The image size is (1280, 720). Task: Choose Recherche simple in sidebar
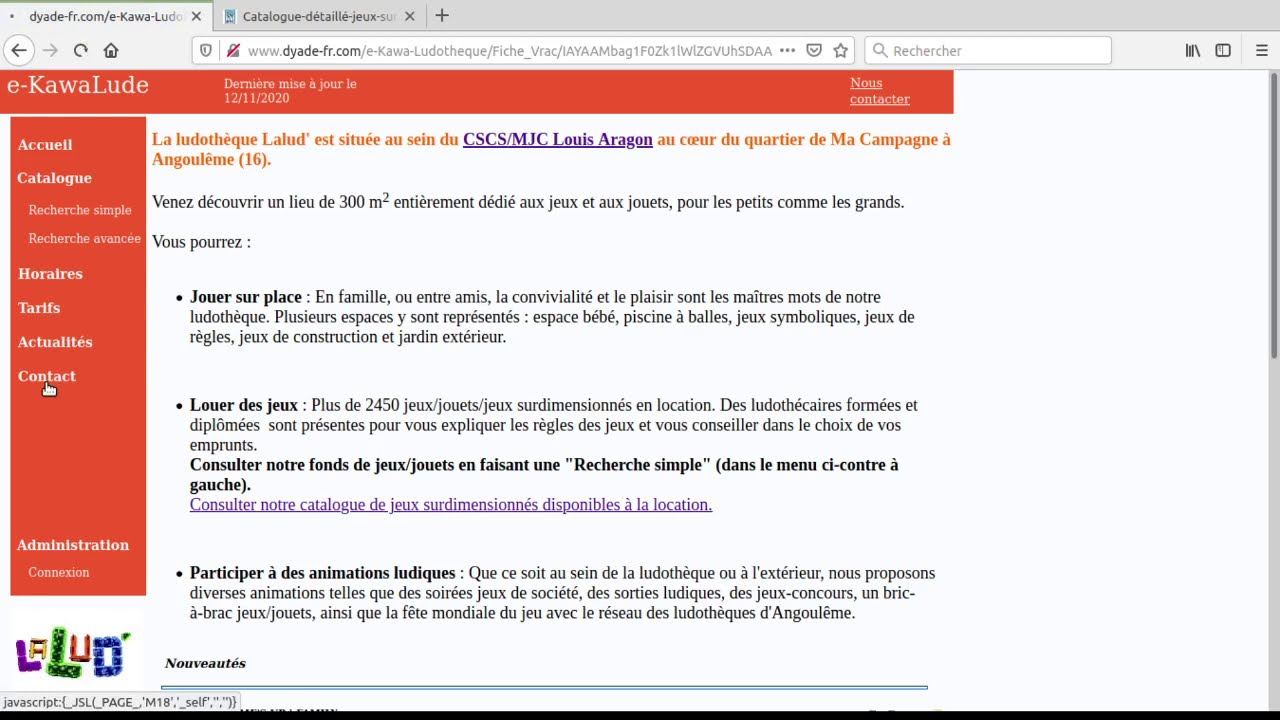[80, 210]
